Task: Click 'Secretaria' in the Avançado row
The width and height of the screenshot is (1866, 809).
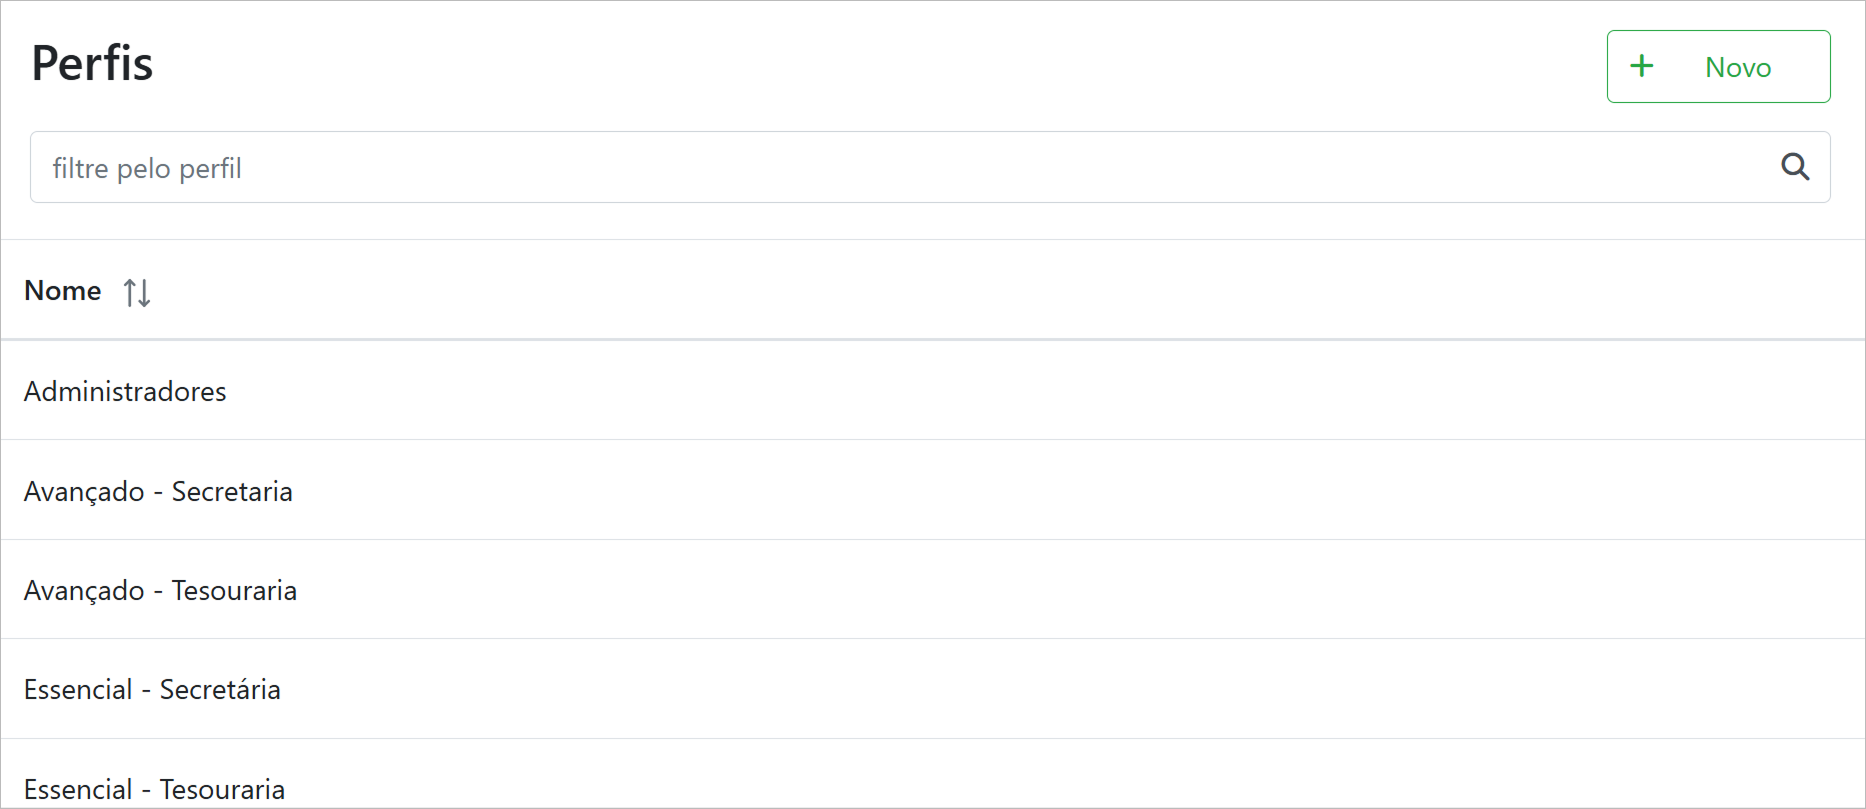Action: [232, 491]
